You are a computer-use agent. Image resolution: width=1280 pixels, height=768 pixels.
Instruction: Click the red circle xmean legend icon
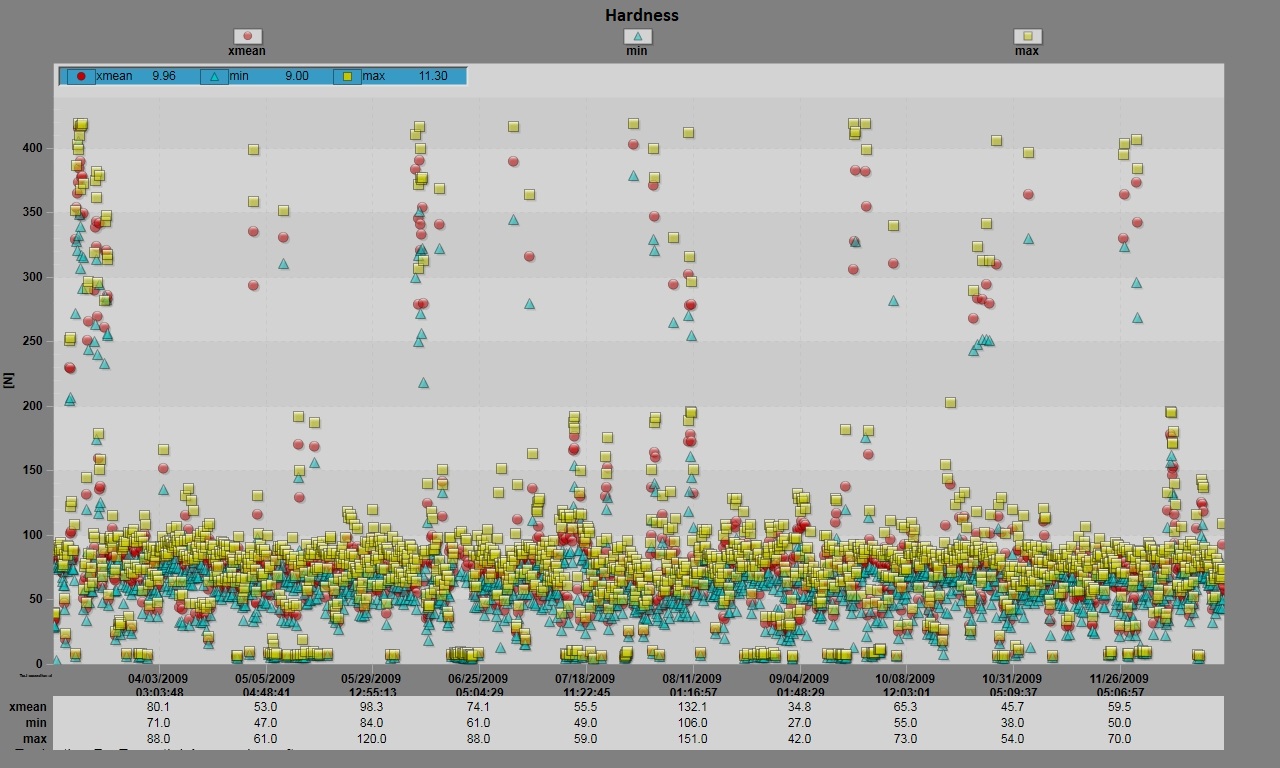point(81,76)
